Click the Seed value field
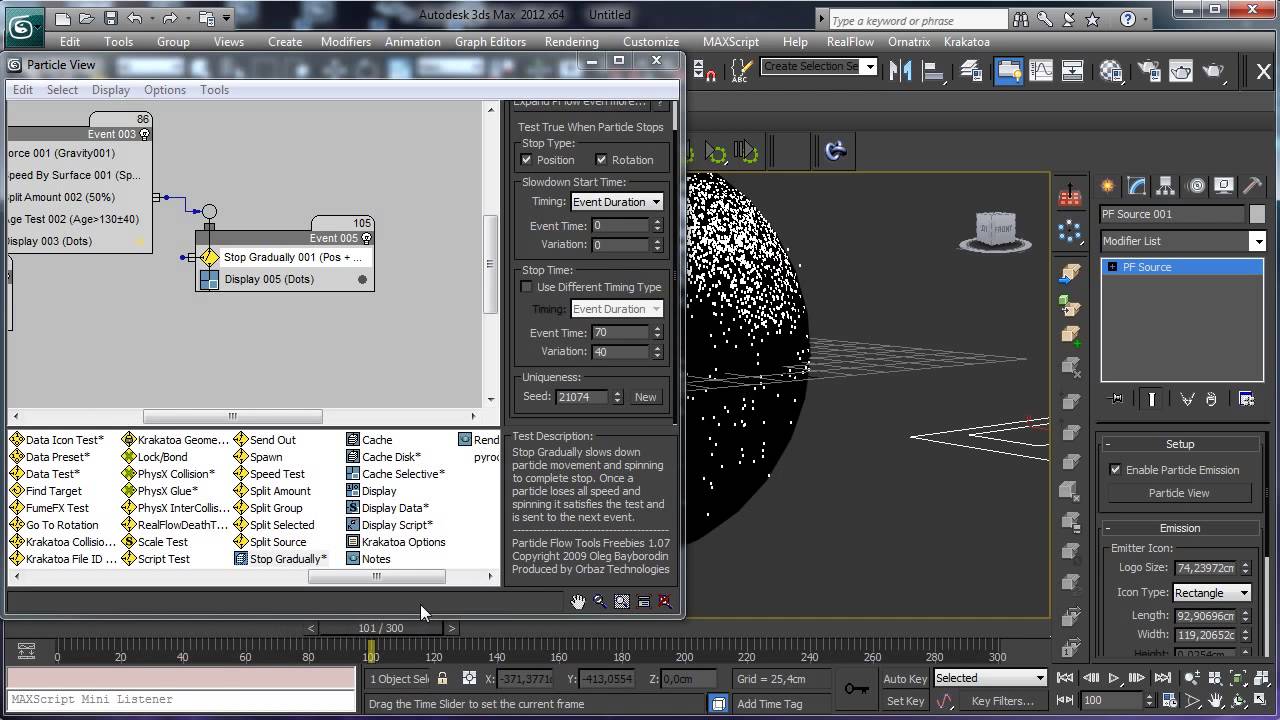Viewport: 1280px width, 720px height. pos(583,397)
